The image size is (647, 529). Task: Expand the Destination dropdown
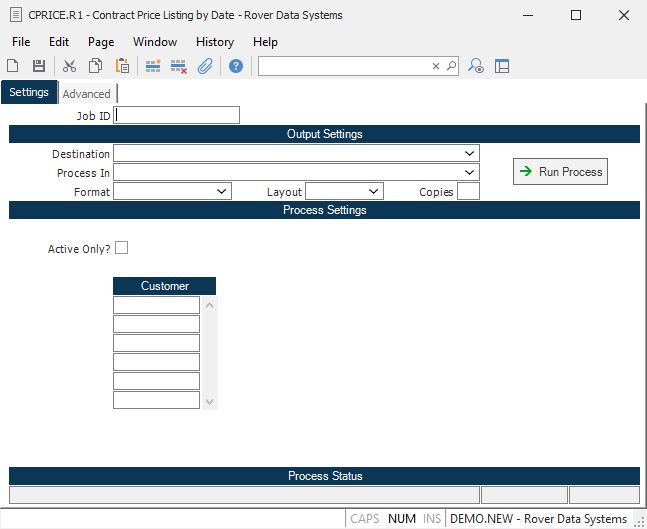pyautogui.click(x=470, y=154)
